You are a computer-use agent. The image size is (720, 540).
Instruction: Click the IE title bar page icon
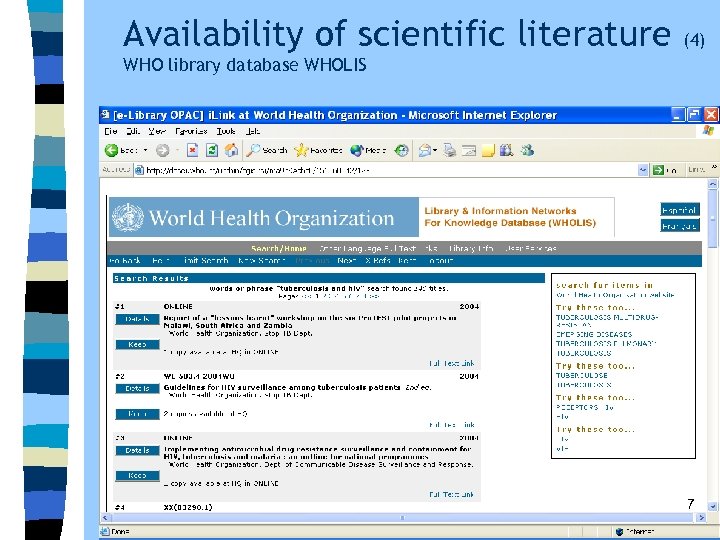click(105, 114)
